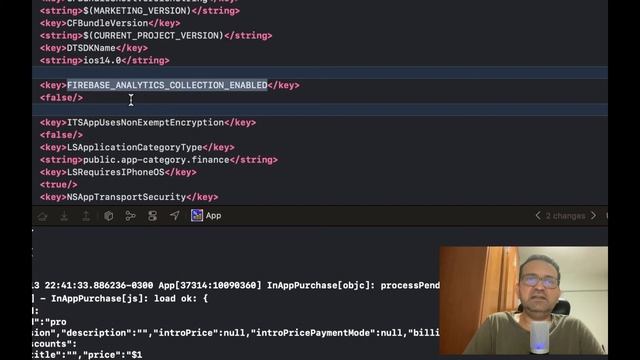This screenshot has width=640, height=360.
Task: Open the Environment Overrides icon
Action: click(153, 216)
